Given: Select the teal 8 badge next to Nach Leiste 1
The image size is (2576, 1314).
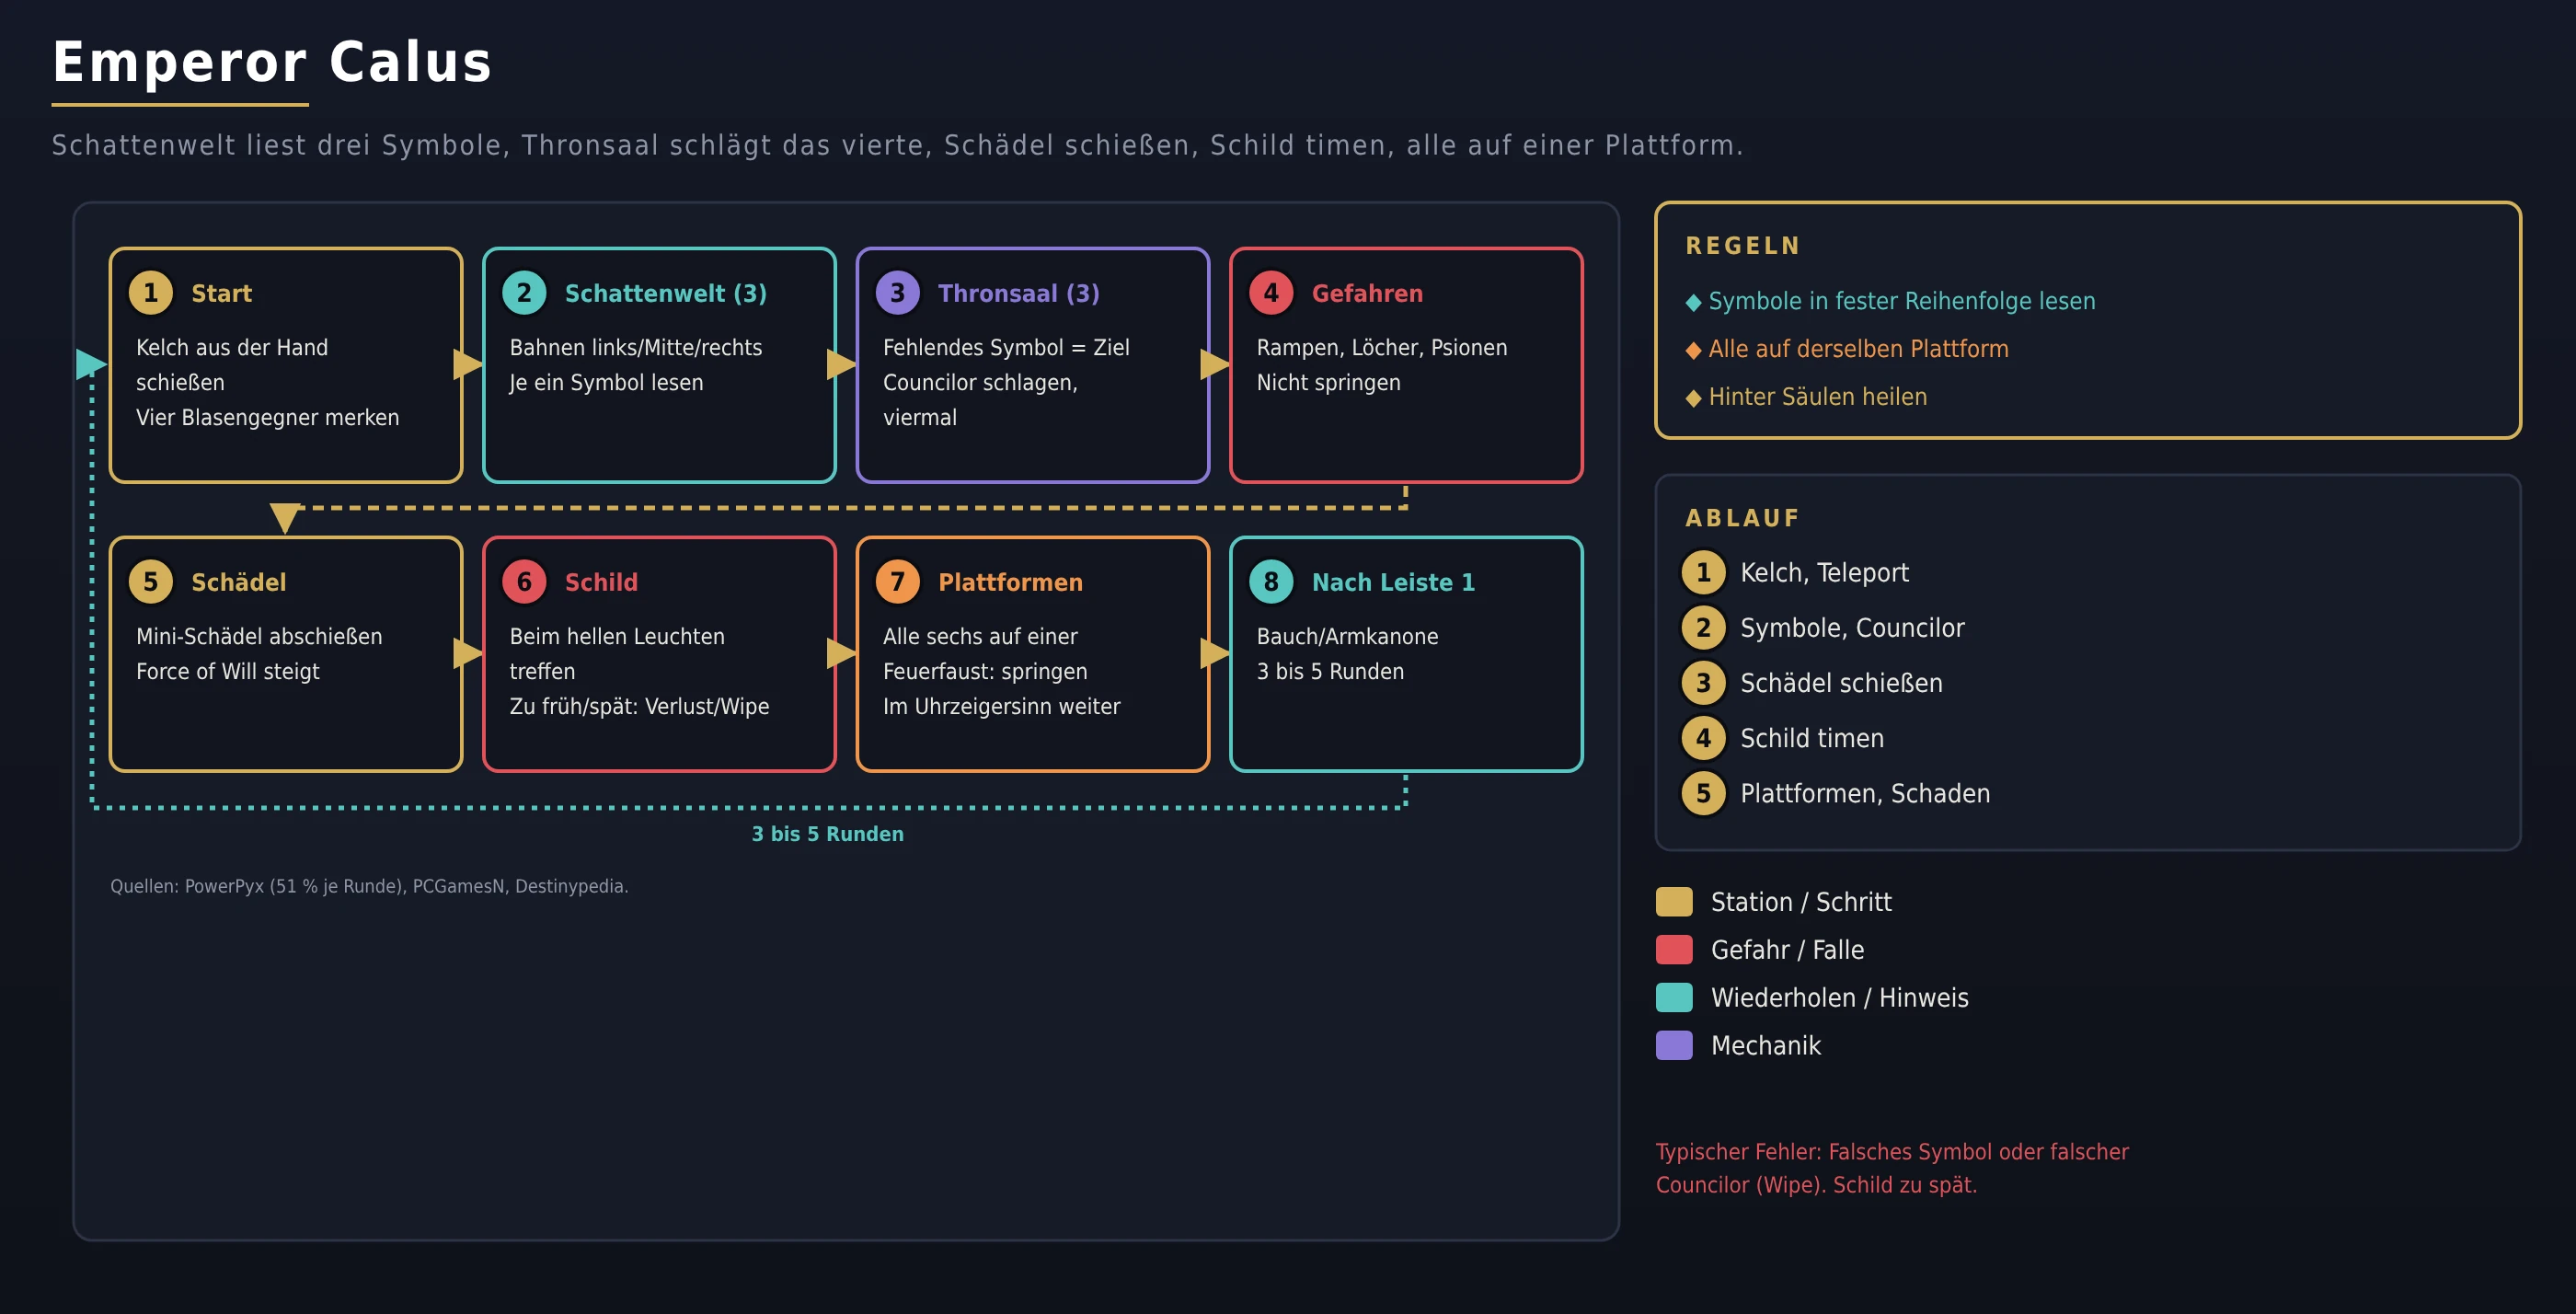Looking at the screenshot, I should click(1271, 582).
